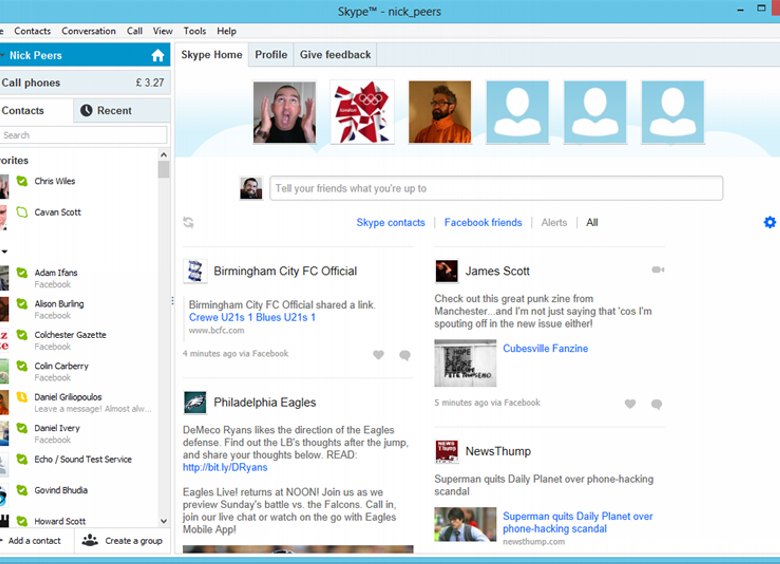
Task: Collapse the contact group below Cavan Scott
Action: click(x=4, y=251)
